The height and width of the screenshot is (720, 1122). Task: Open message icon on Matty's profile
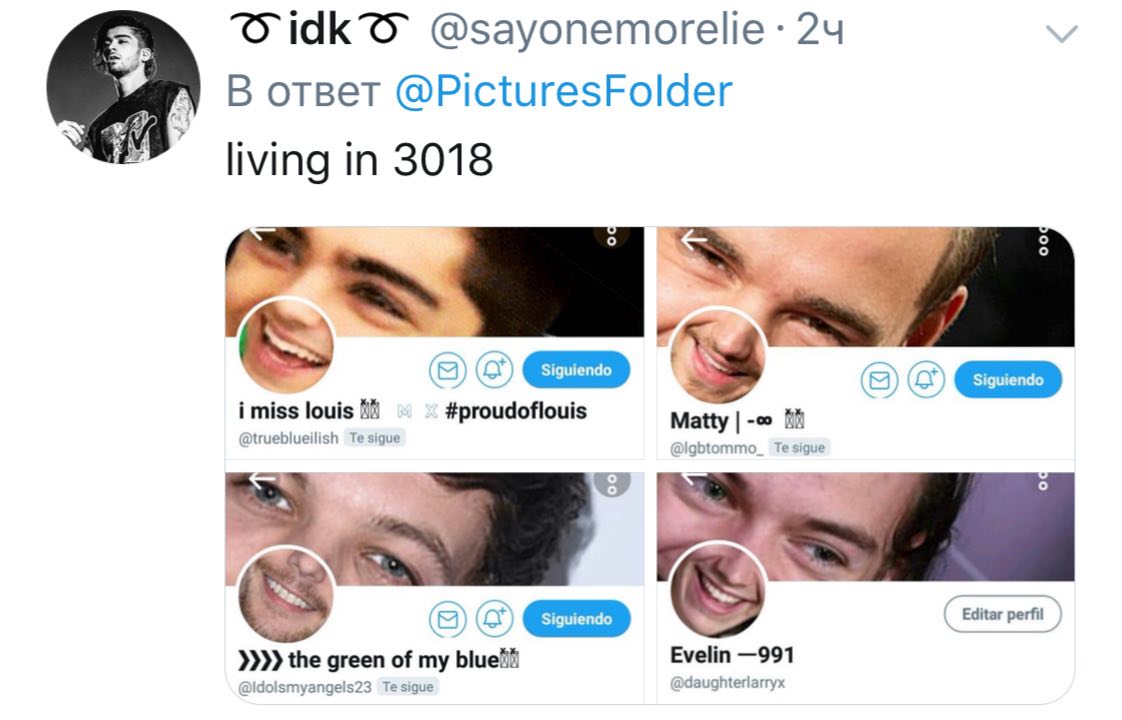(879, 380)
